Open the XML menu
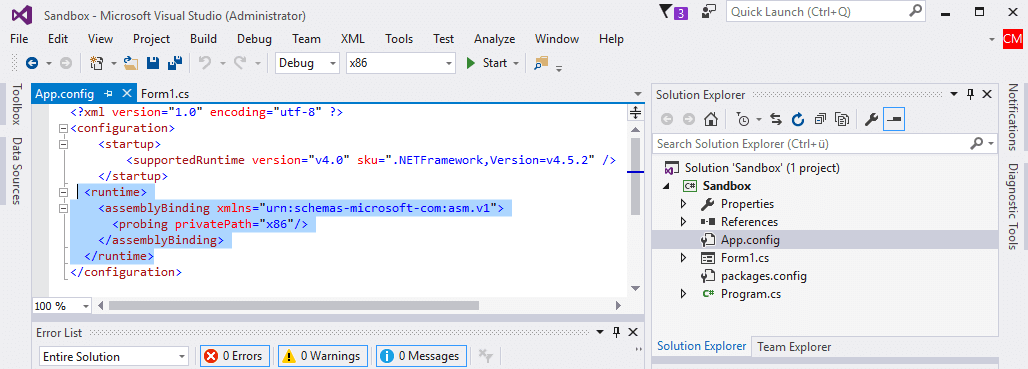 (x=353, y=39)
